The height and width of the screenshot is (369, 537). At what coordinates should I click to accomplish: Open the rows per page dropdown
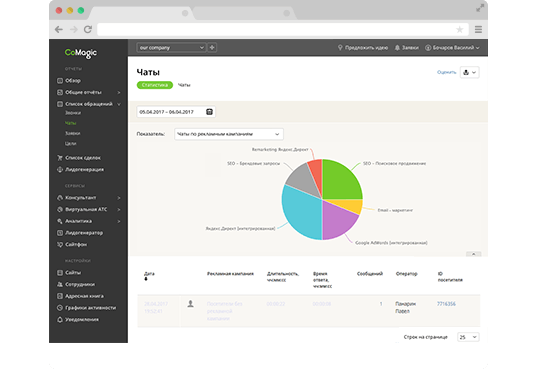tap(468, 337)
